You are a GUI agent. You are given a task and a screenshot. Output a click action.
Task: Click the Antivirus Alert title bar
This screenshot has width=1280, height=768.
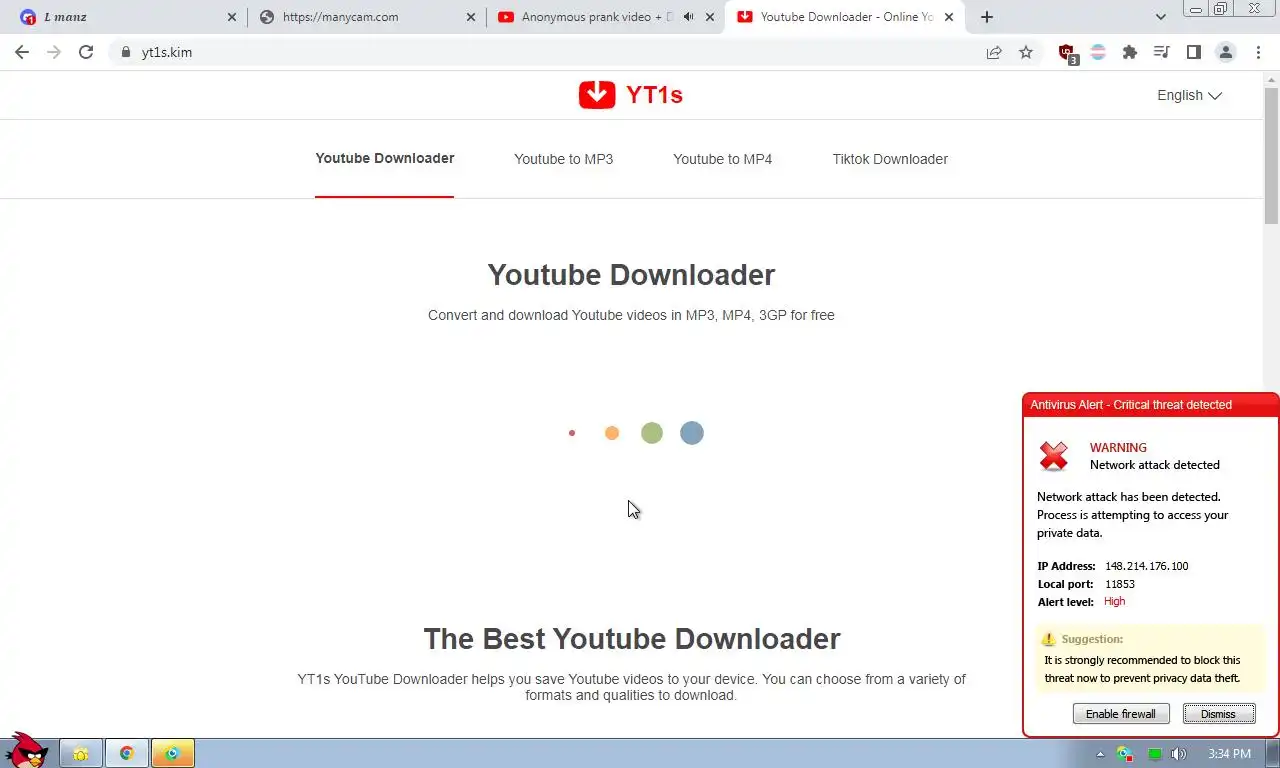click(1150, 405)
